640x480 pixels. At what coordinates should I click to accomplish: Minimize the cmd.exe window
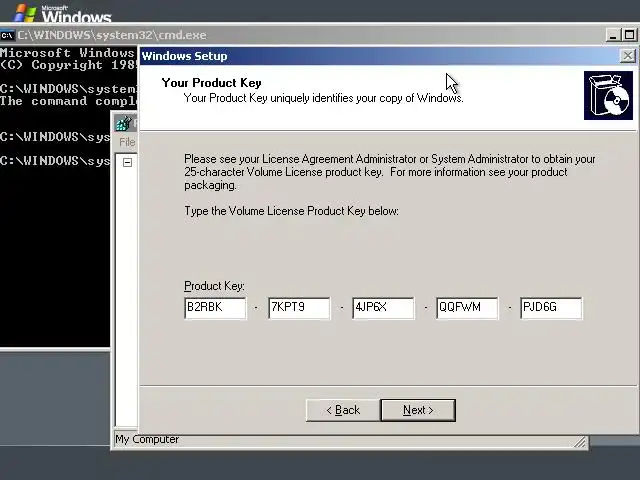[x=613, y=35]
